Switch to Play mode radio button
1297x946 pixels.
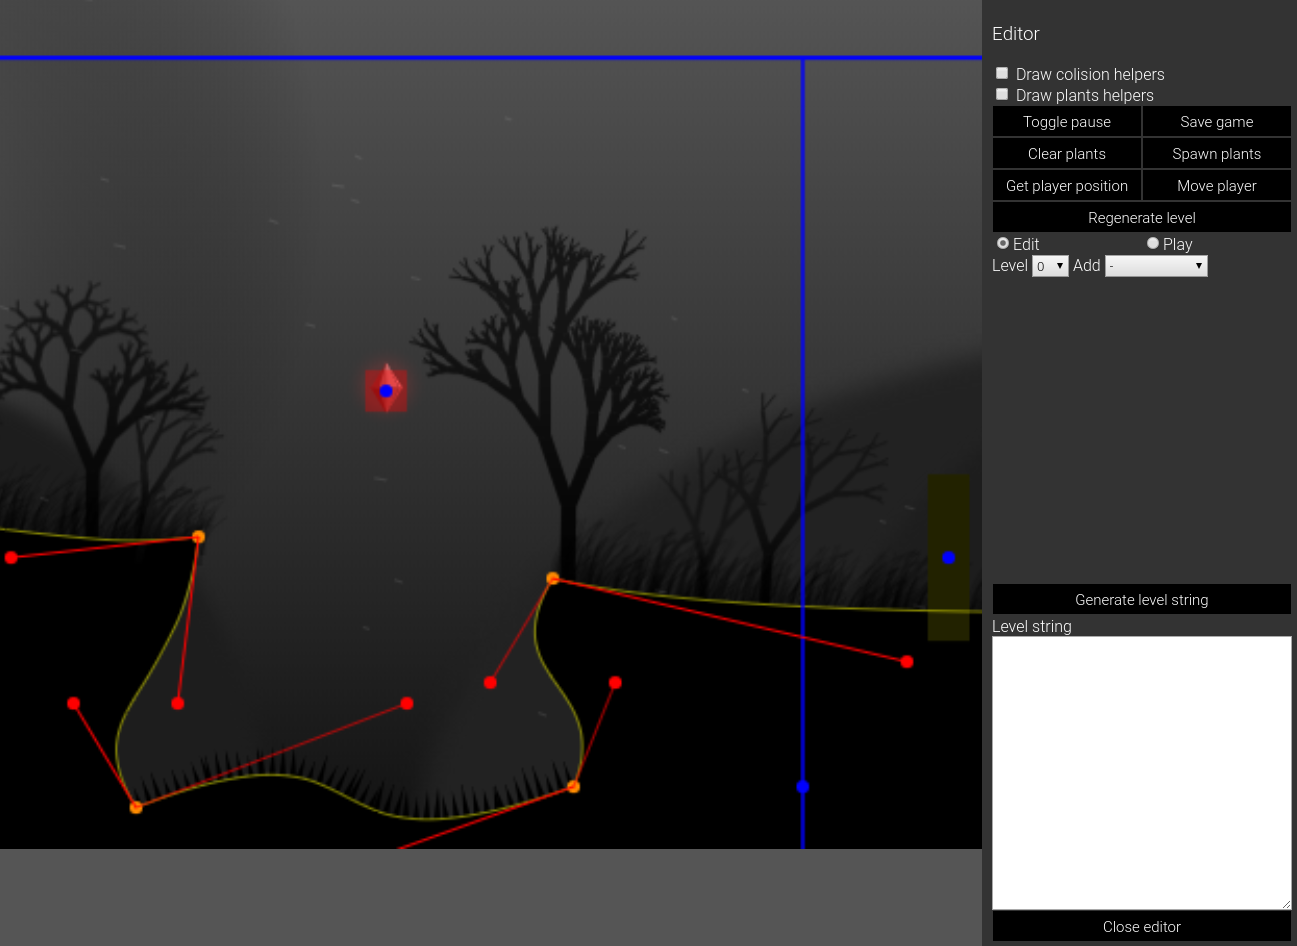pyautogui.click(x=1153, y=243)
